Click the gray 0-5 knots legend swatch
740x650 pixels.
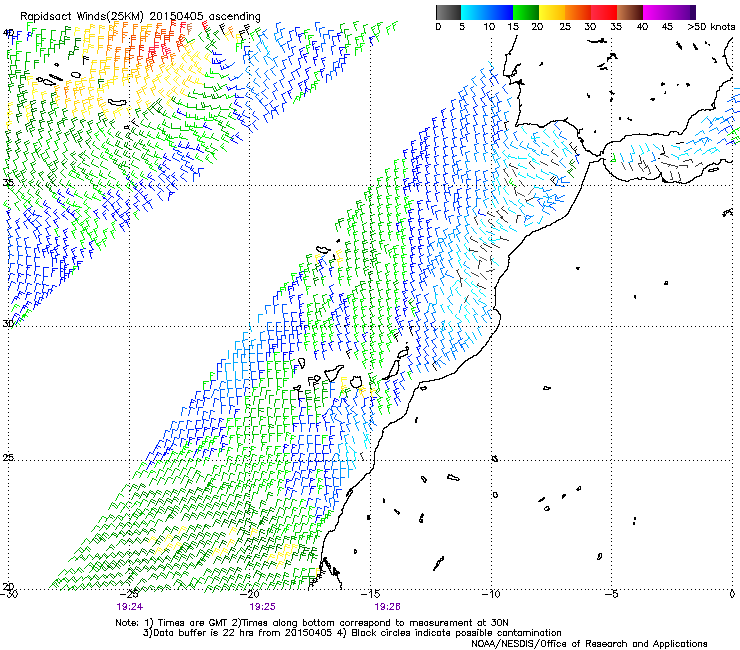(448, 12)
